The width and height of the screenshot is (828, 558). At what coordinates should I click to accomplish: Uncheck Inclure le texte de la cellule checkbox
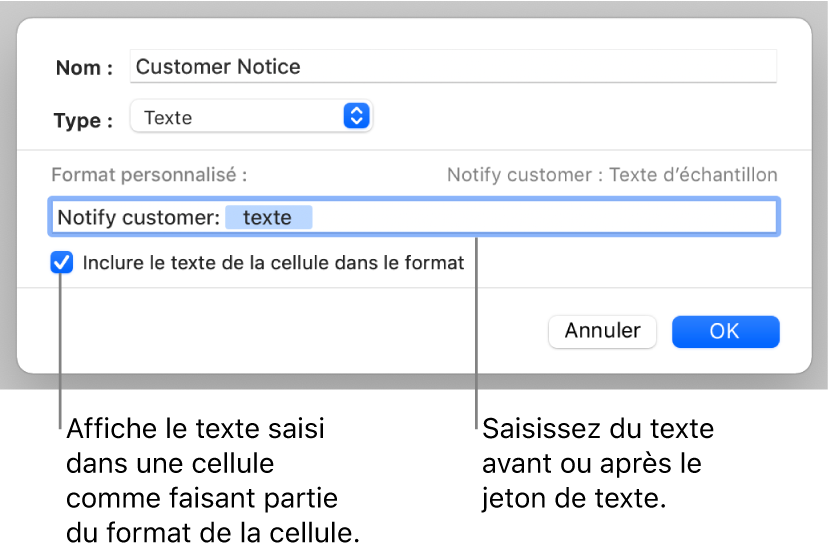point(62,262)
